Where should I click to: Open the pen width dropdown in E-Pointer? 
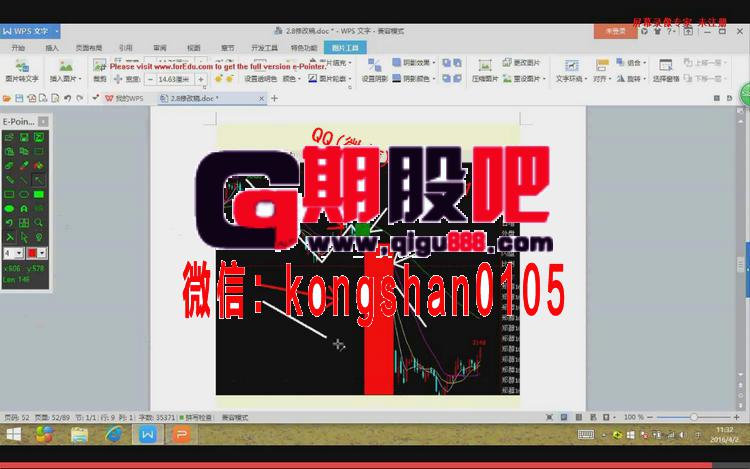click(x=19, y=253)
